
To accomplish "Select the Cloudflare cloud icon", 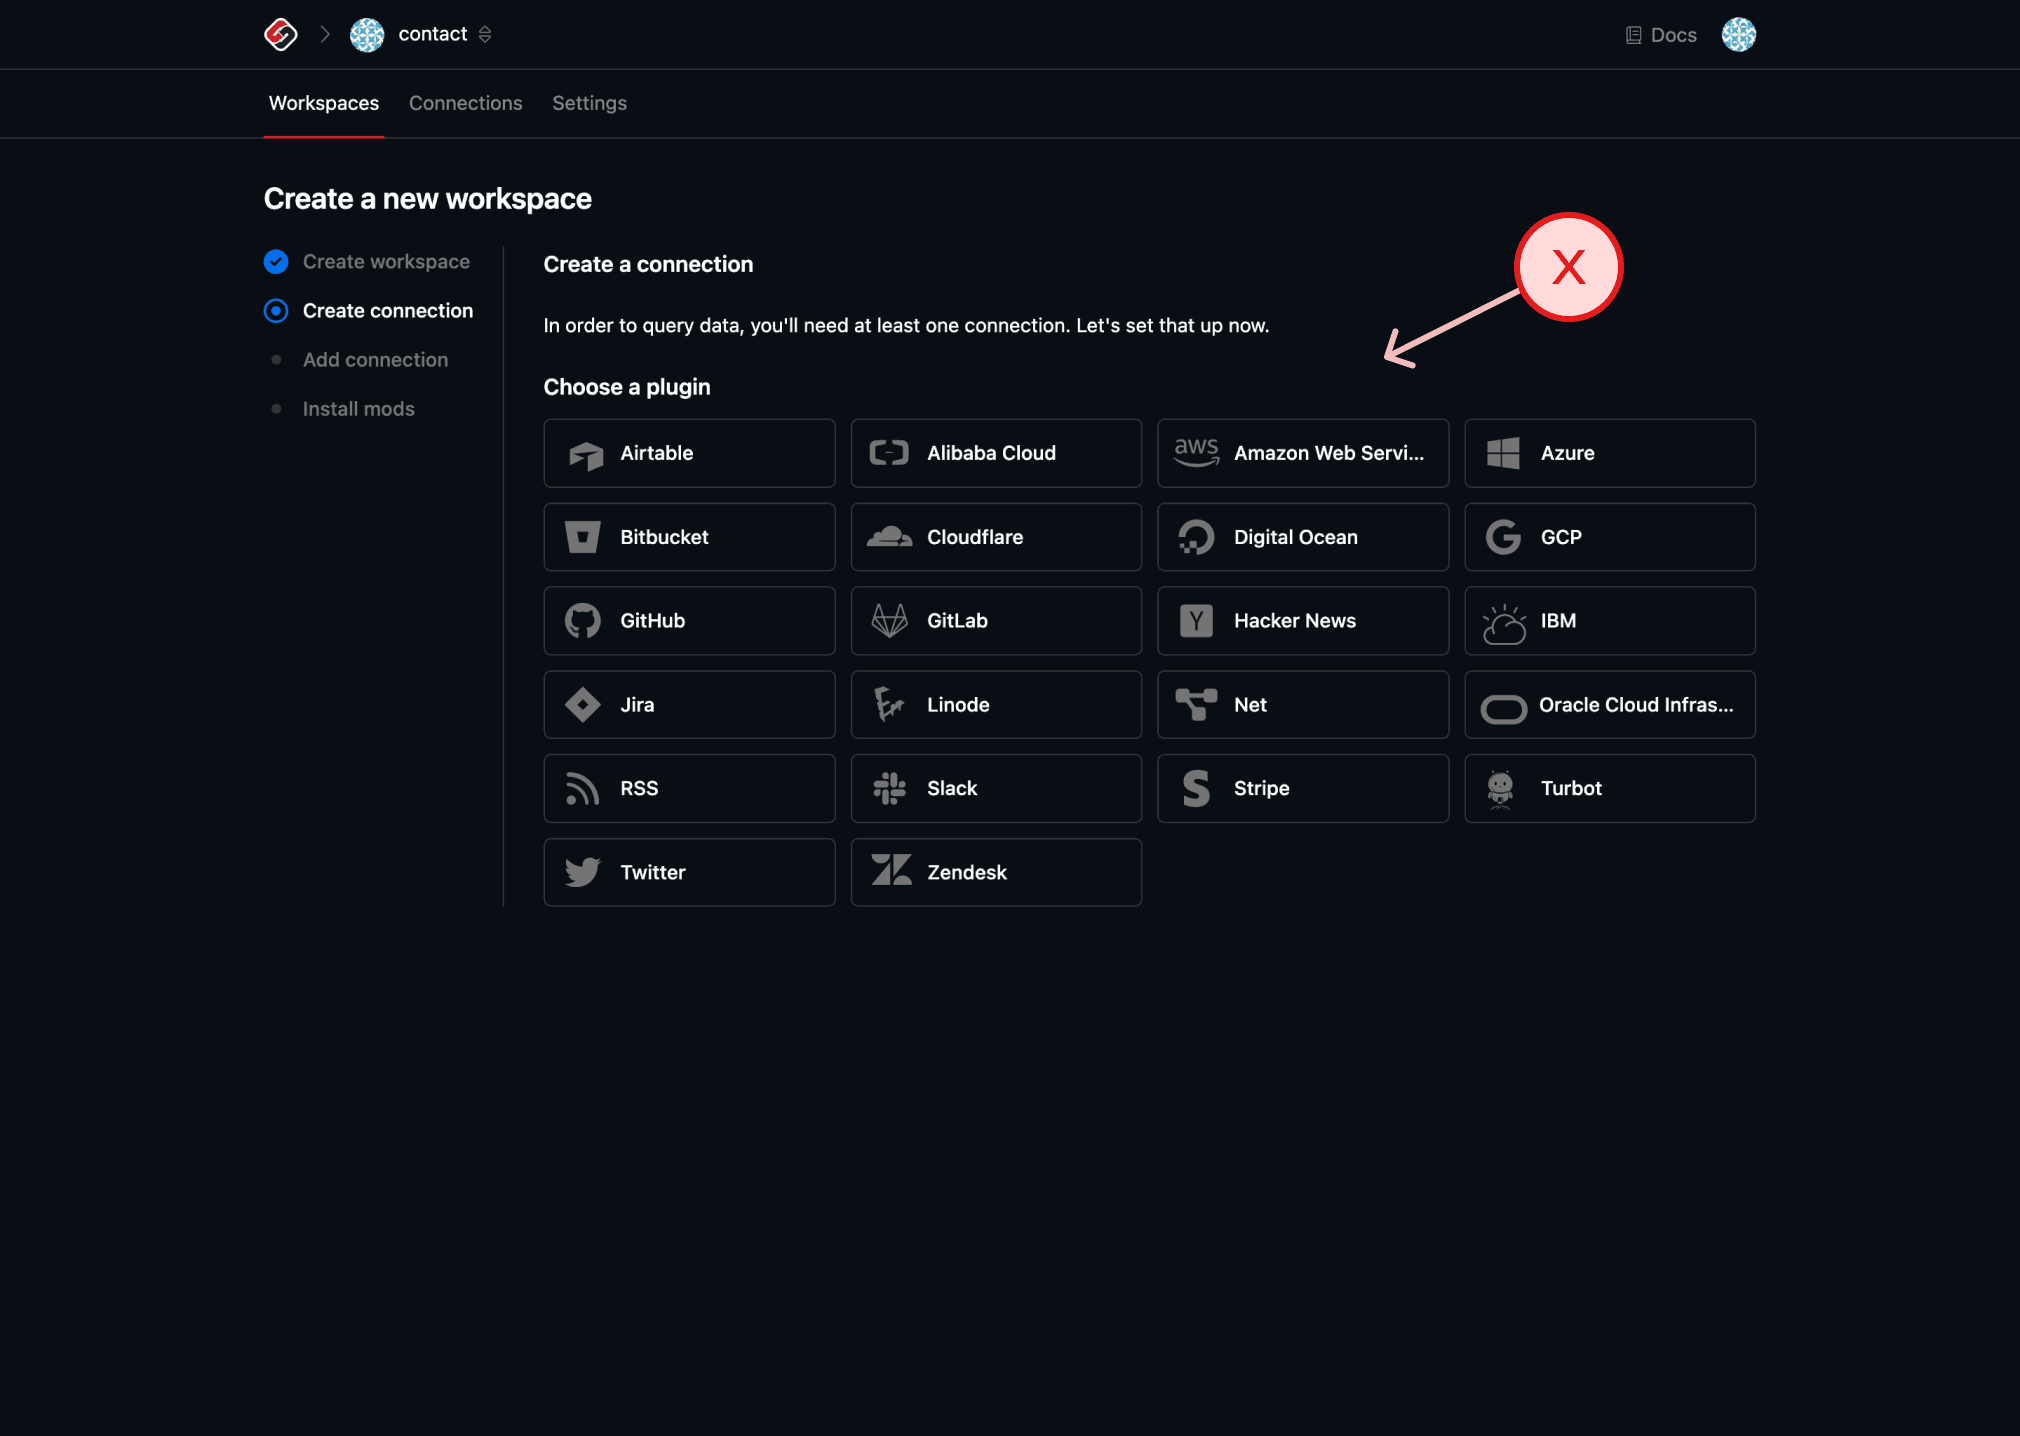I will 889,537.
